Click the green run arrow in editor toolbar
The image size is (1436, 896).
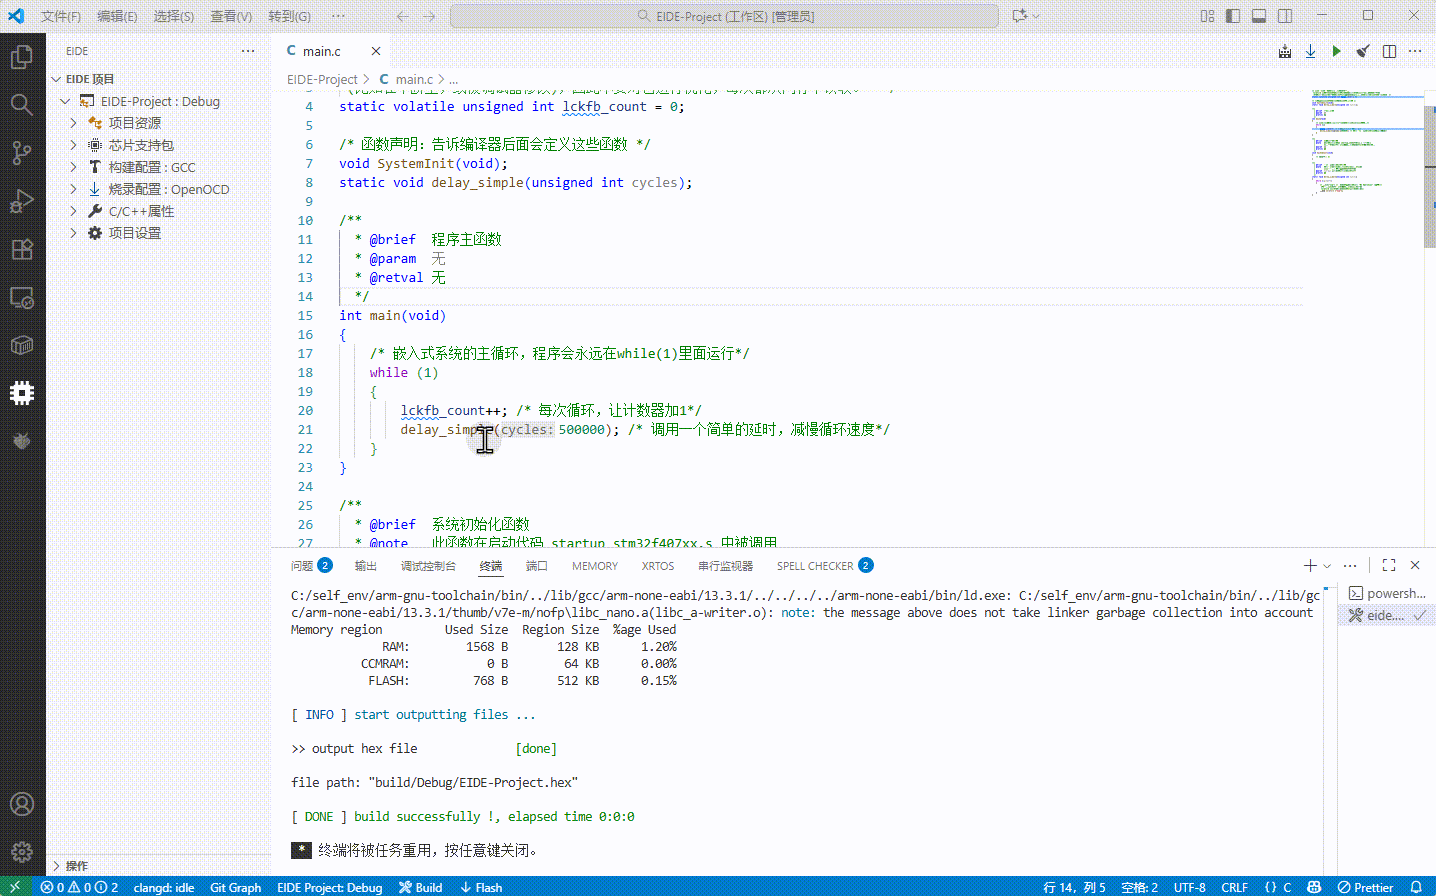(1336, 51)
